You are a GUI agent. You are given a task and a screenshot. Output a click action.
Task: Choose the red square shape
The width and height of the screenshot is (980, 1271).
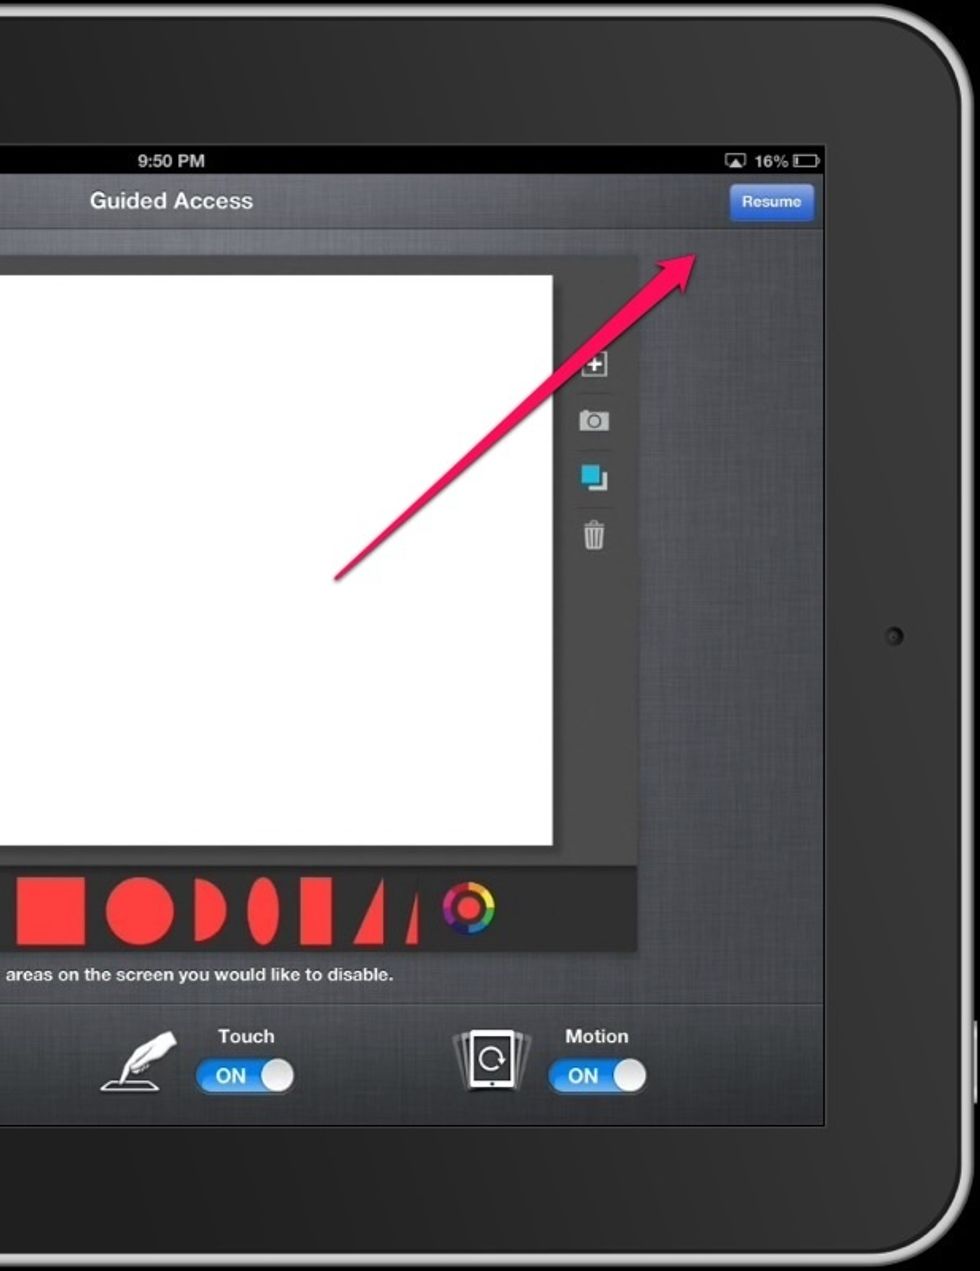50,911
